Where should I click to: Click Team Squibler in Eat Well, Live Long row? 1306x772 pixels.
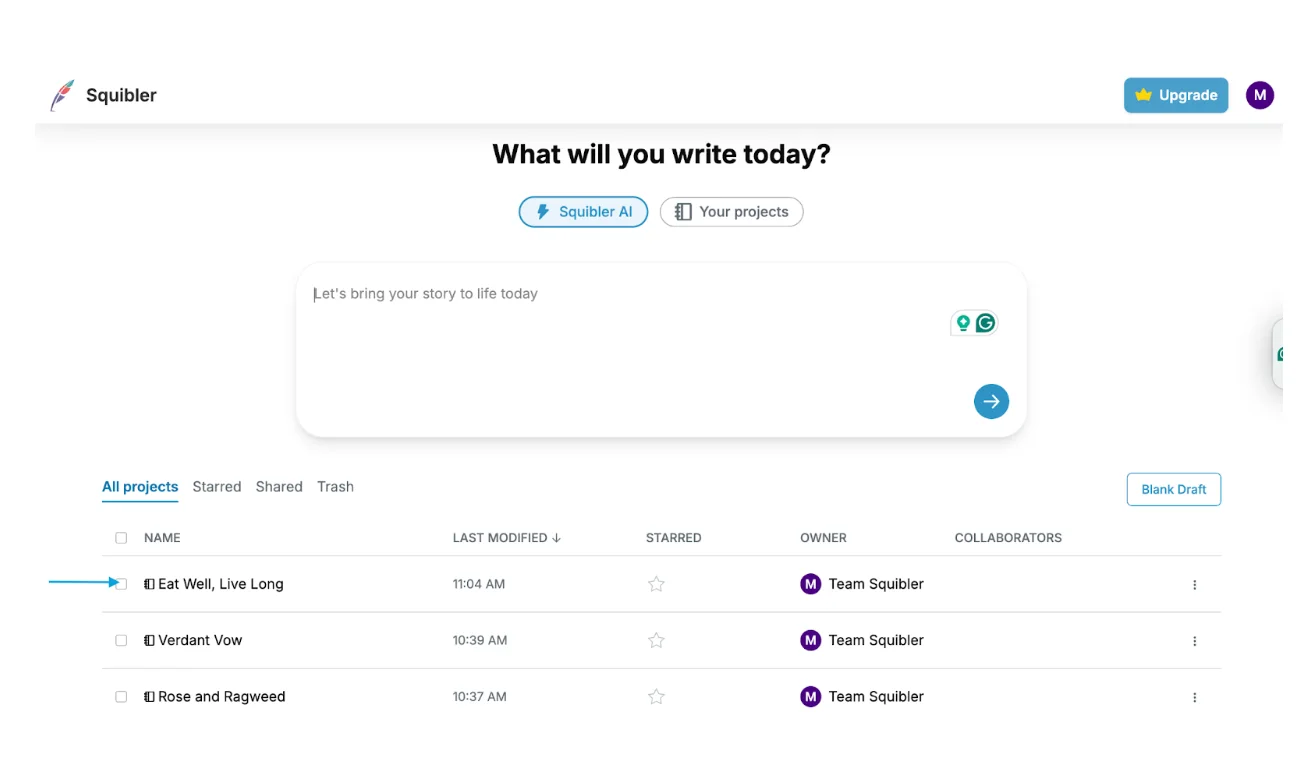[x=876, y=584]
